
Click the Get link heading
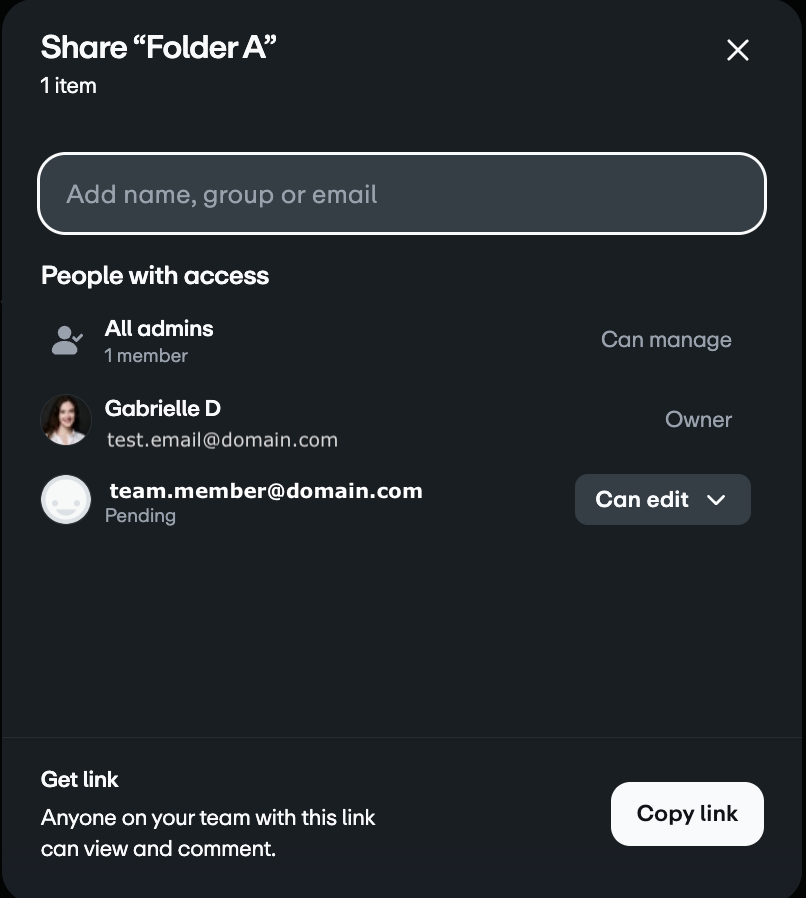pyautogui.click(x=80, y=779)
